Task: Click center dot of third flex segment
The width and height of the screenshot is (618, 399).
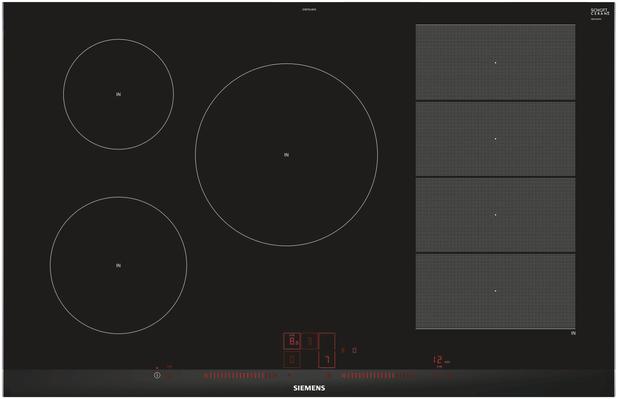Action: [x=495, y=215]
